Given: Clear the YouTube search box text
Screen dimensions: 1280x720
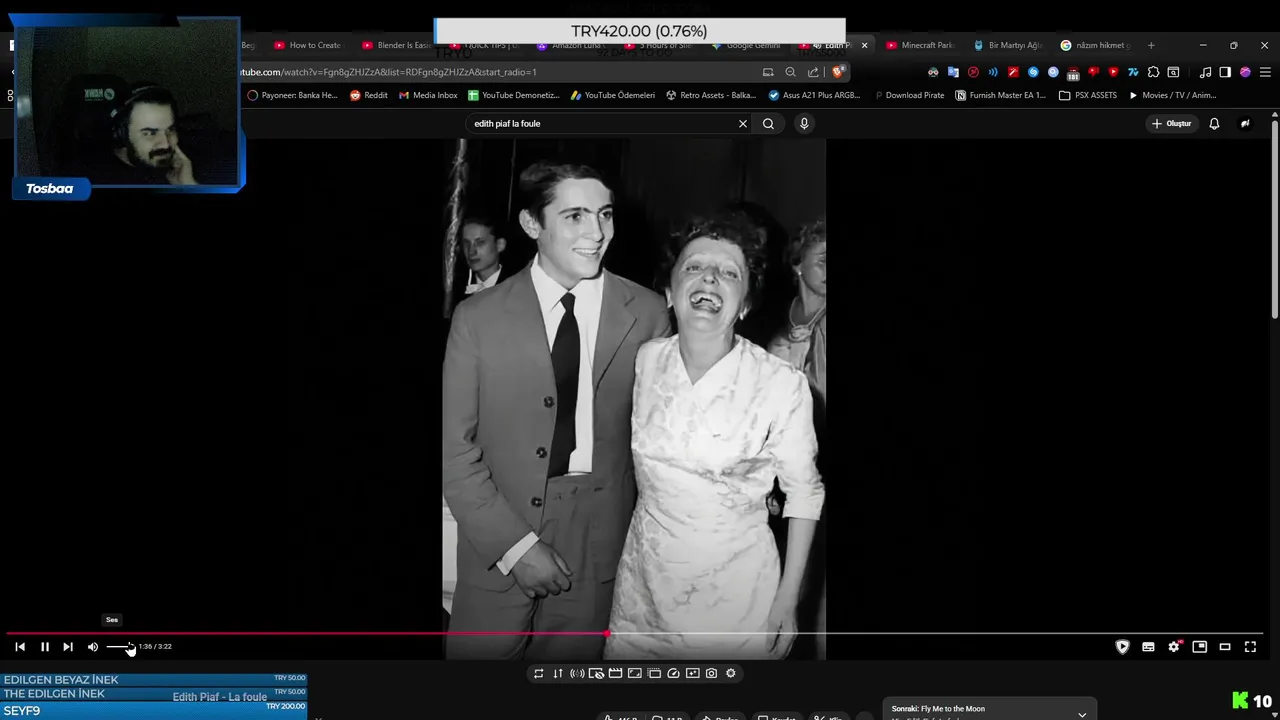Looking at the screenshot, I should 743,124.
